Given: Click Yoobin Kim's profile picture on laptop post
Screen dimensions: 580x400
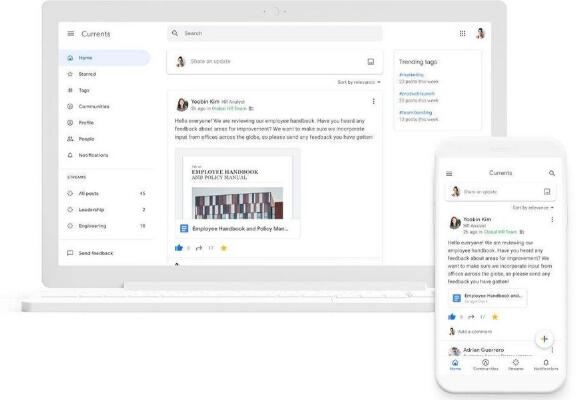Looking at the screenshot, I should pos(182,105).
